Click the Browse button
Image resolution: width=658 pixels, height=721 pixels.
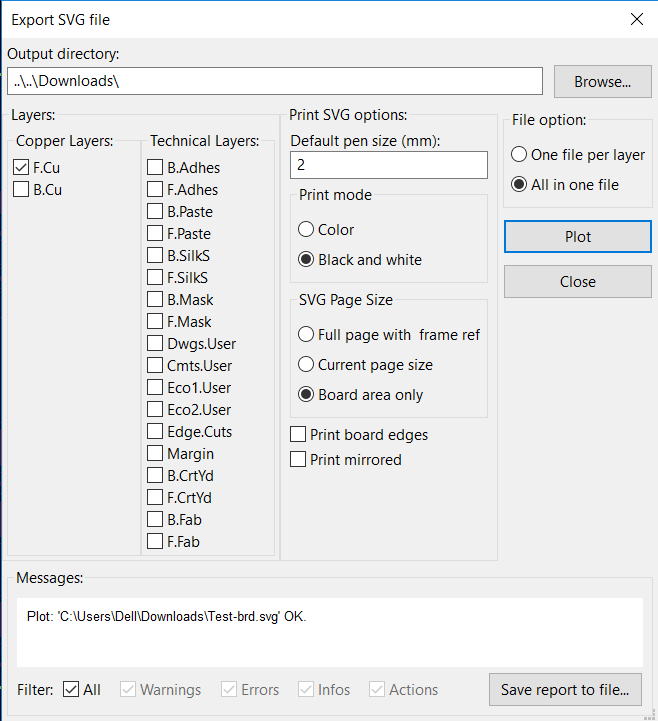602,82
